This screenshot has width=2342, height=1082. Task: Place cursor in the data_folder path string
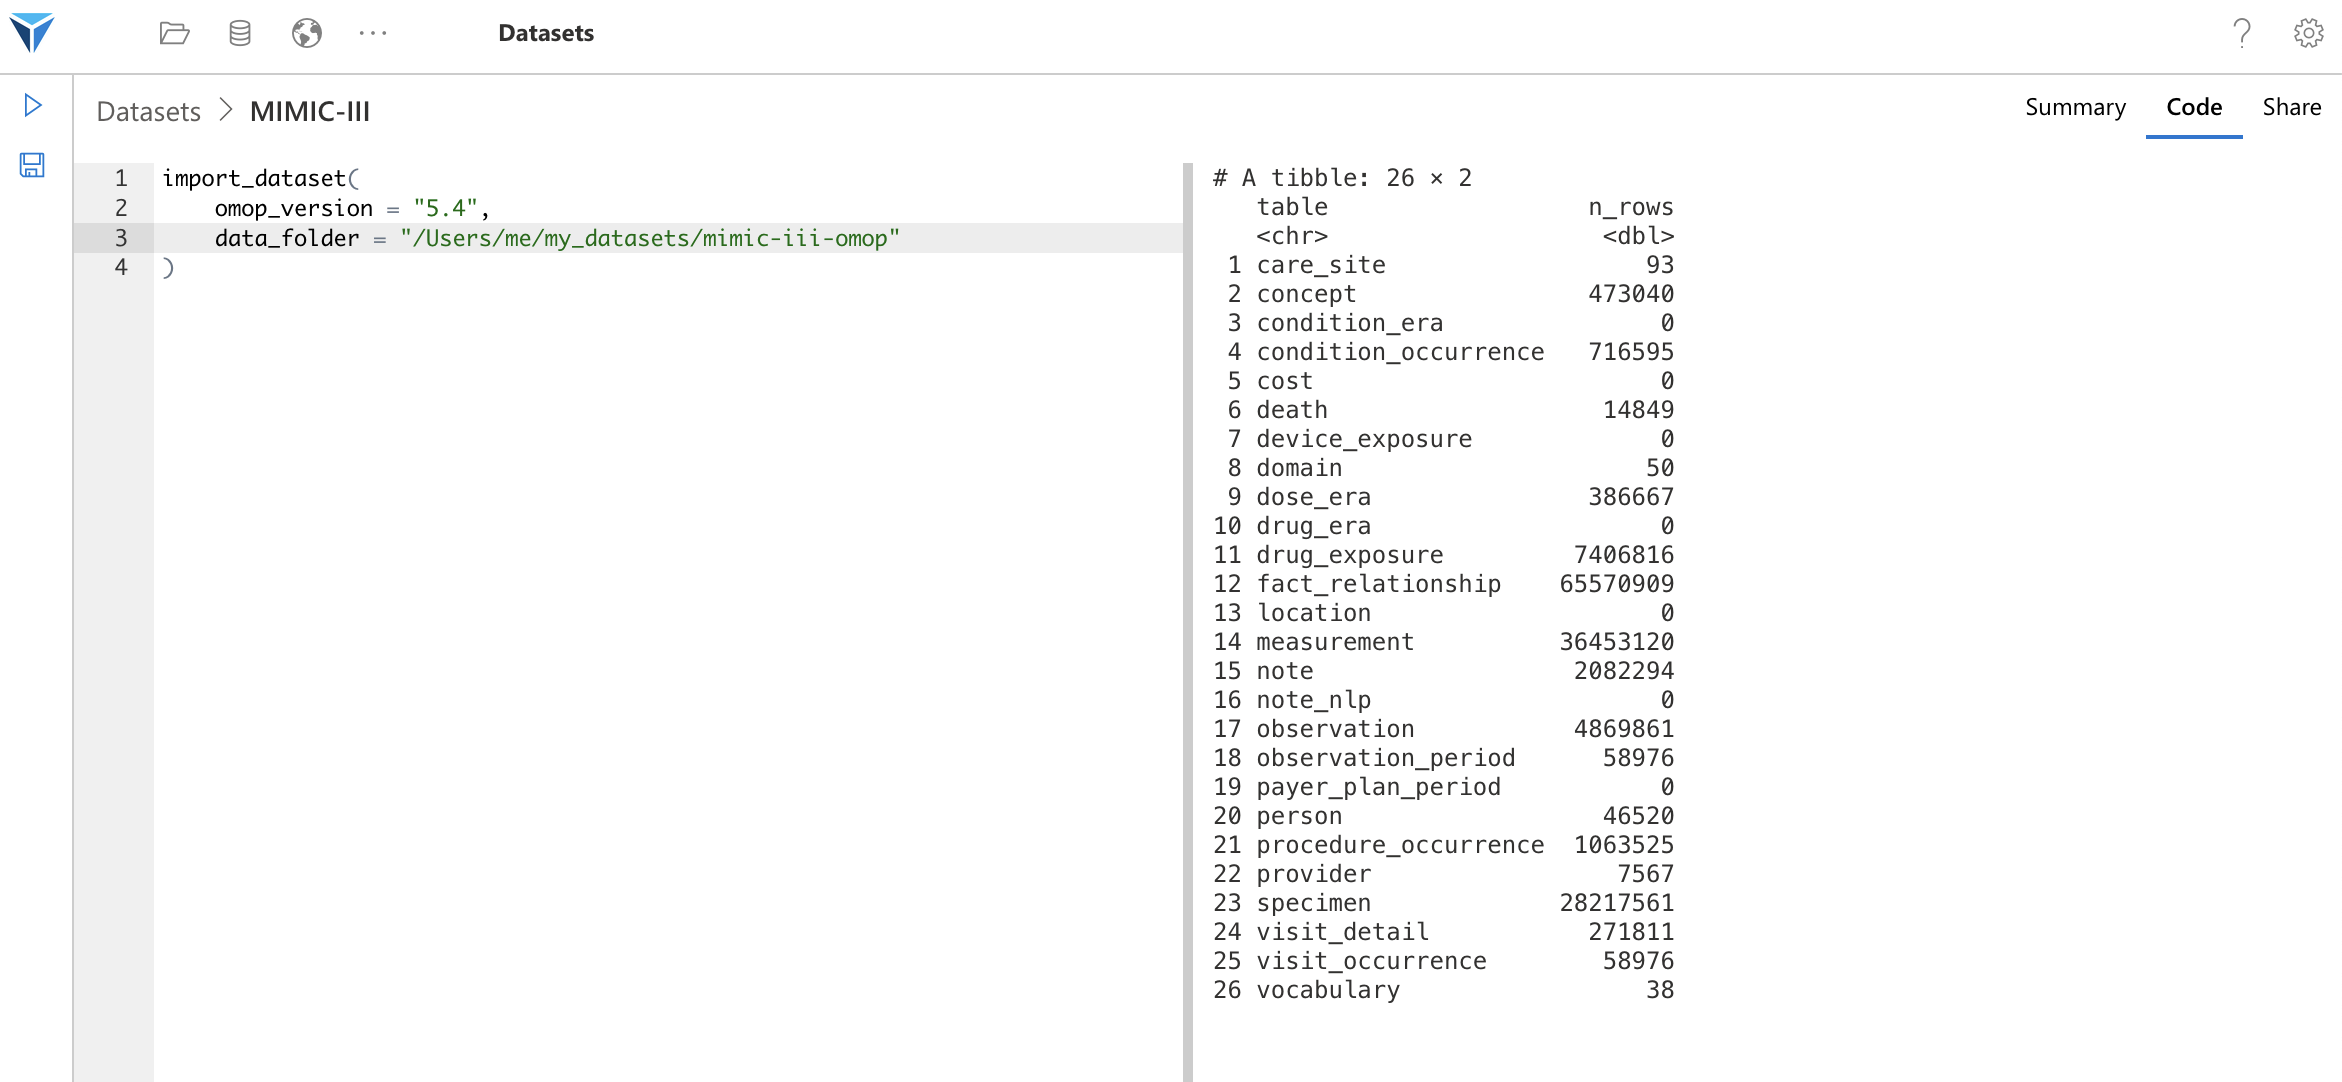click(x=650, y=238)
